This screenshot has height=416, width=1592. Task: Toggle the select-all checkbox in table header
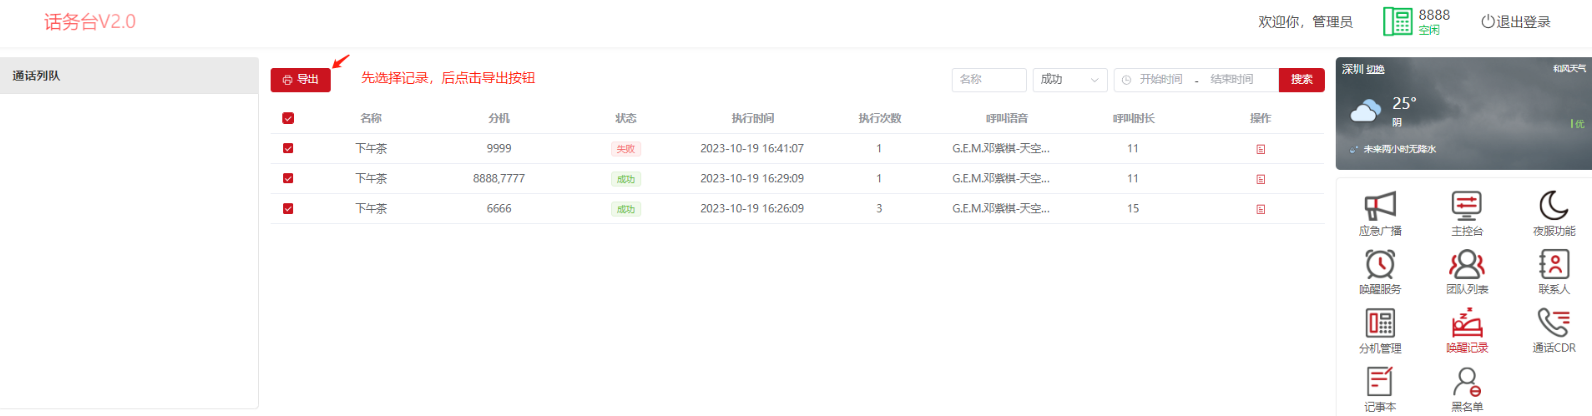point(288,118)
